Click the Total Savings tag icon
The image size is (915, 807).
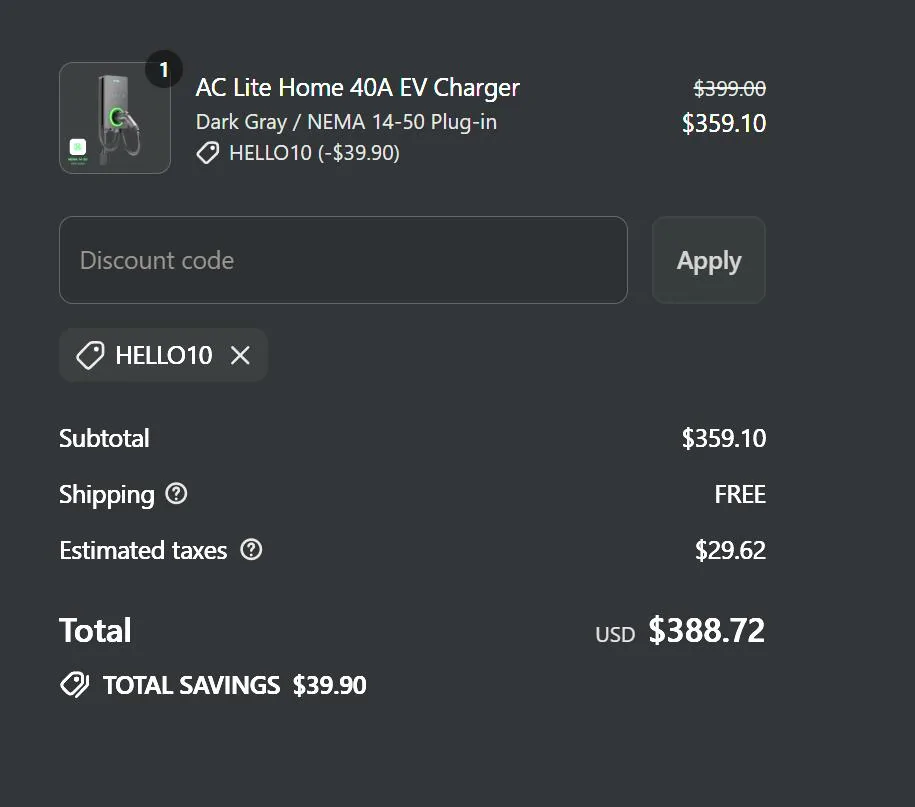[x=75, y=685]
